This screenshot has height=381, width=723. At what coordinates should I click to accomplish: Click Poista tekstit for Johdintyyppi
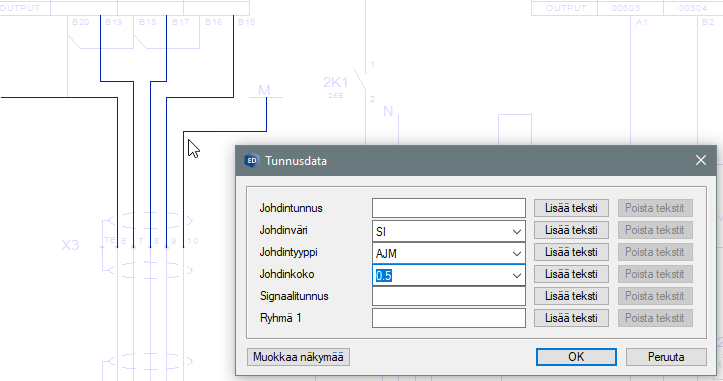(655, 252)
